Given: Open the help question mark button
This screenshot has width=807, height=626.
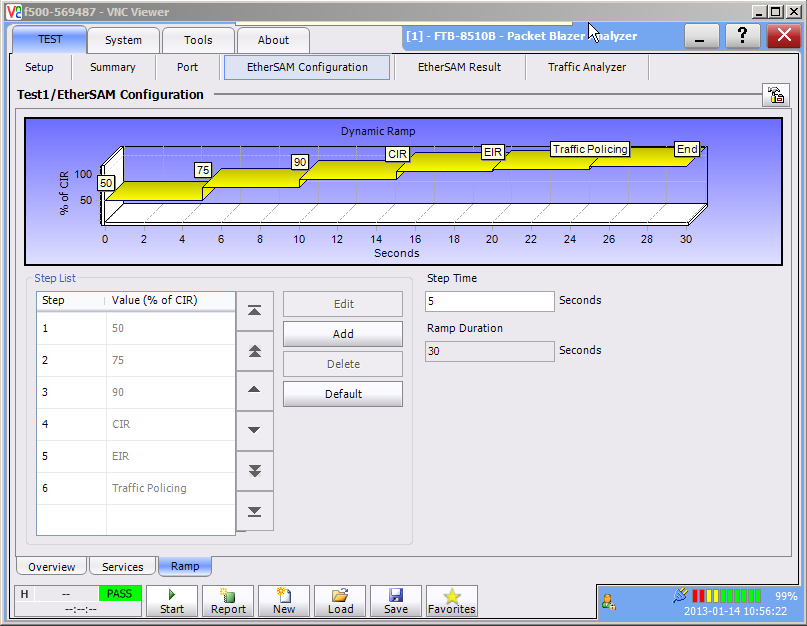Looking at the screenshot, I should pyautogui.click(x=742, y=36).
